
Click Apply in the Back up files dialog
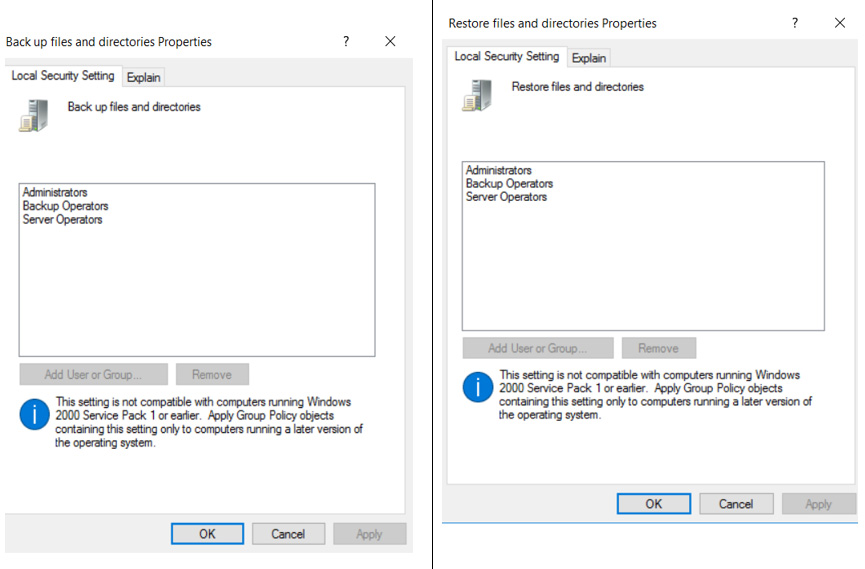click(369, 534)
